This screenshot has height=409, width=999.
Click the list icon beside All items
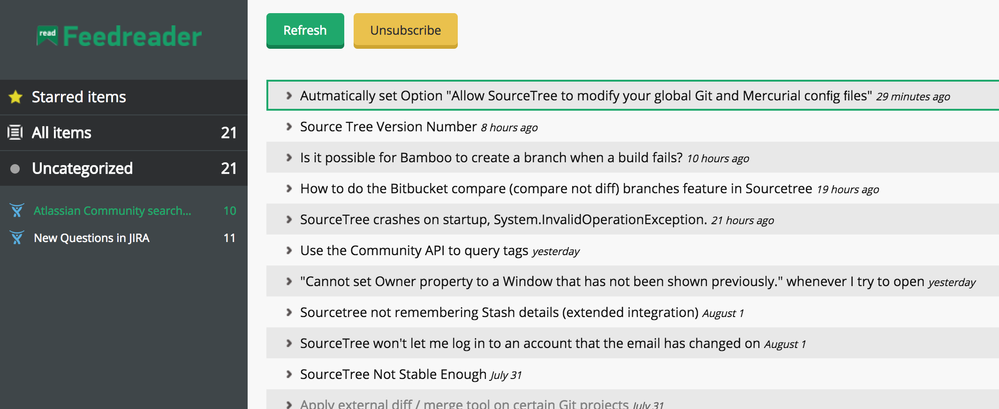click(x=15, y=133)
